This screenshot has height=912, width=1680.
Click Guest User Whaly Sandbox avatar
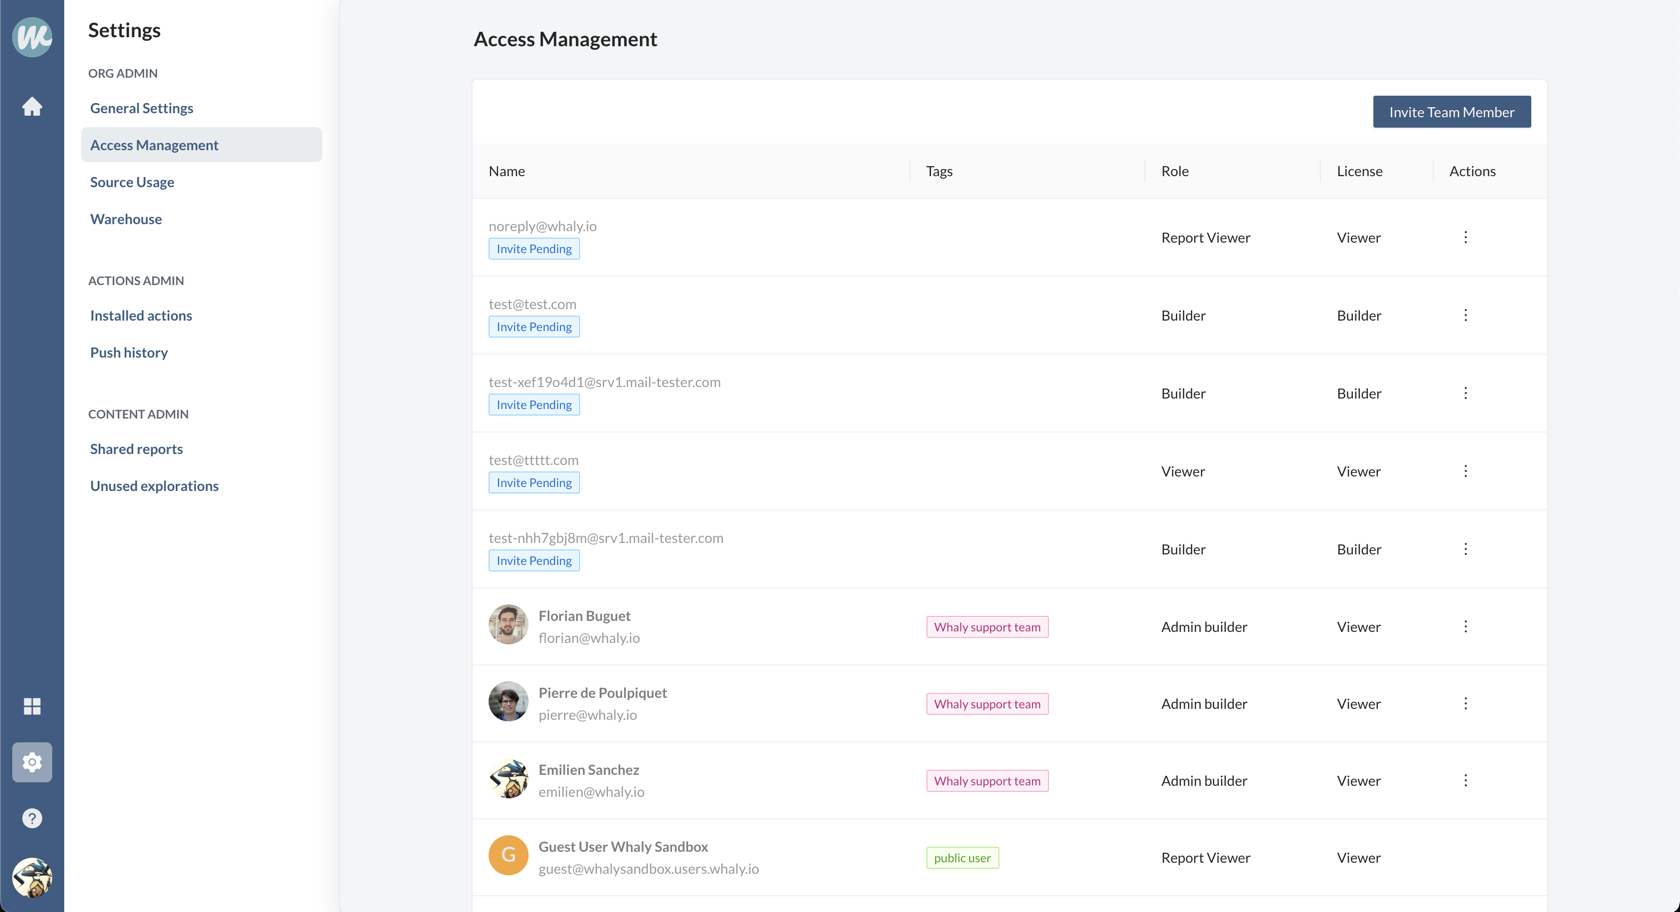click(x=508, y=856)
